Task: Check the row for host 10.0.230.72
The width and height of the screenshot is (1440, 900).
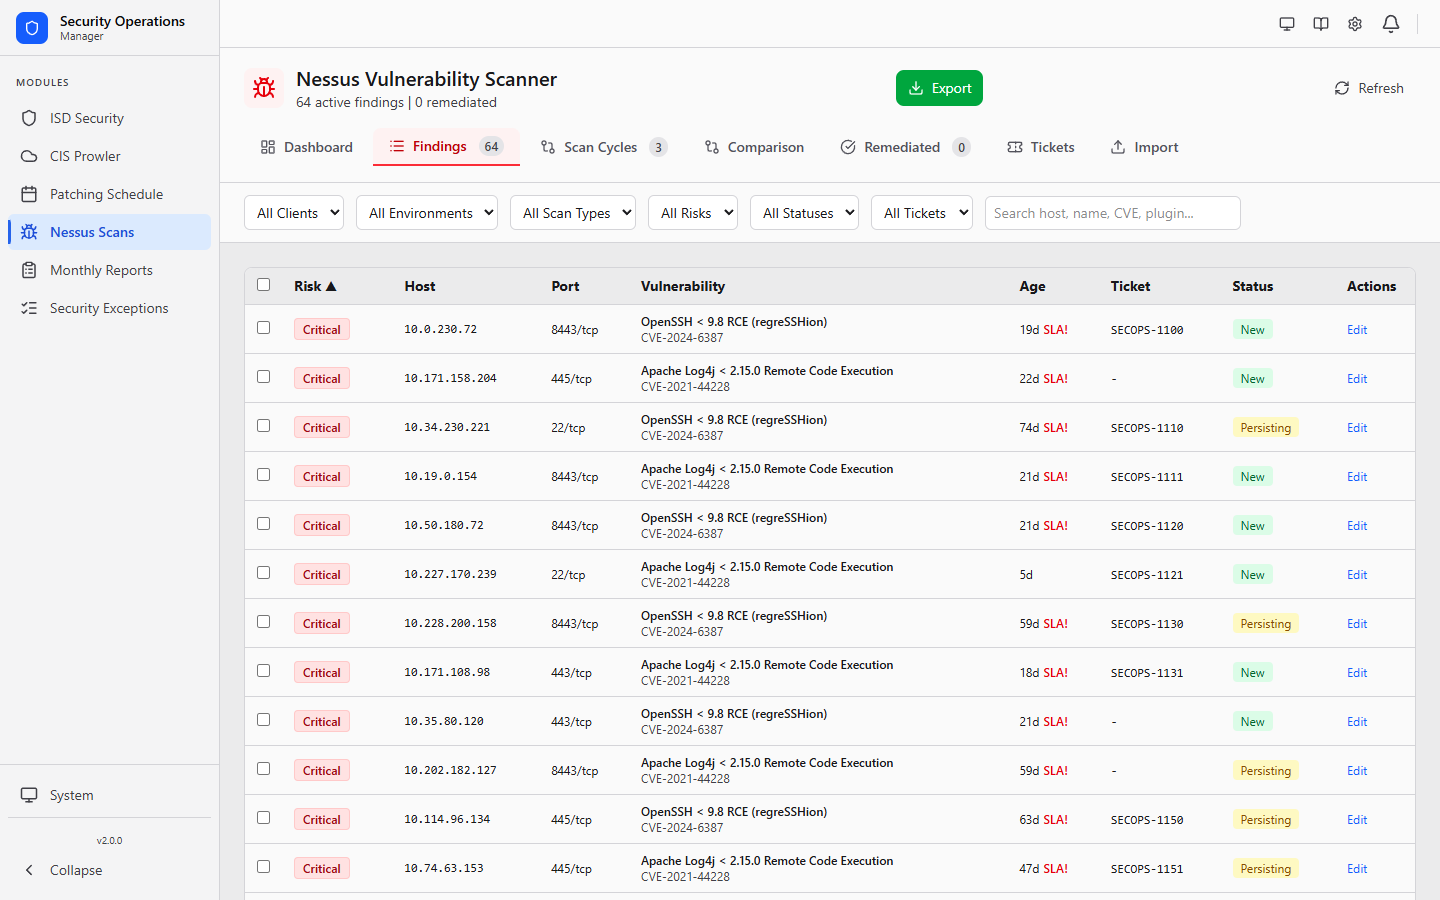Action: pos(264,328)
